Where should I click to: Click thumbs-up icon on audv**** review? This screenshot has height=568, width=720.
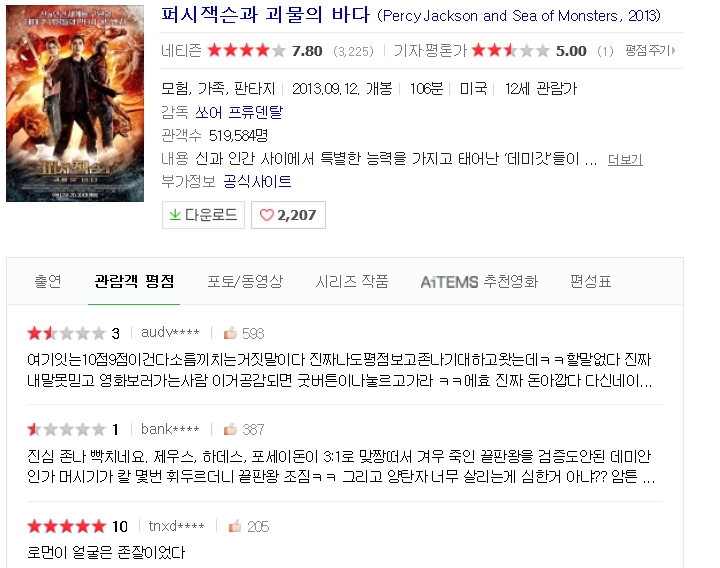230,333
